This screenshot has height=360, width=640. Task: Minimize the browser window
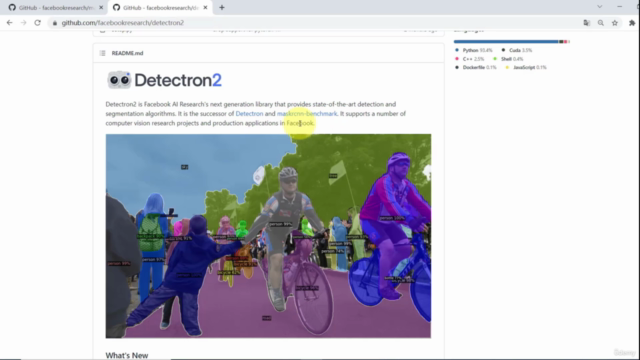pyautogui.click(x=620, y=7)
